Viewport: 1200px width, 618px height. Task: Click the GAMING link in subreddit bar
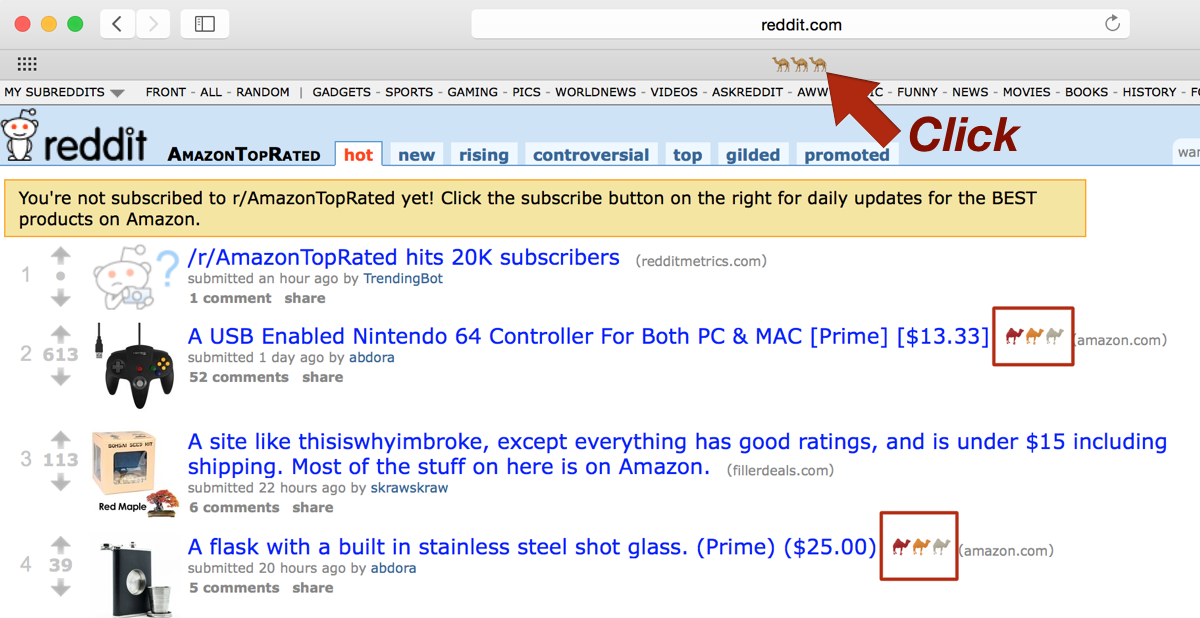coord(472,92)
